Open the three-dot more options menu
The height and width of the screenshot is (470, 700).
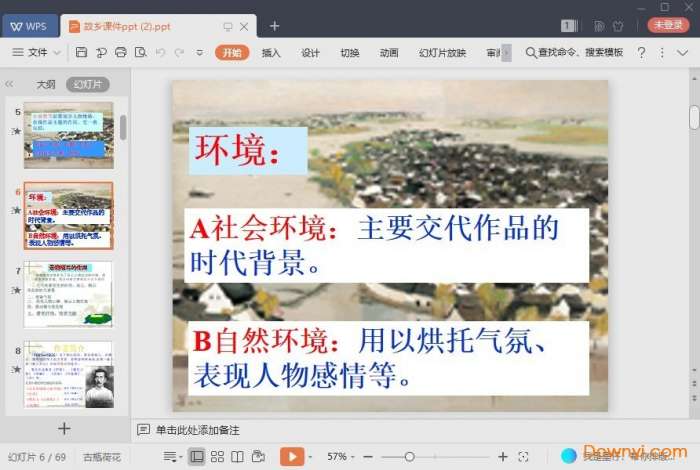click(x=662, y=53)
